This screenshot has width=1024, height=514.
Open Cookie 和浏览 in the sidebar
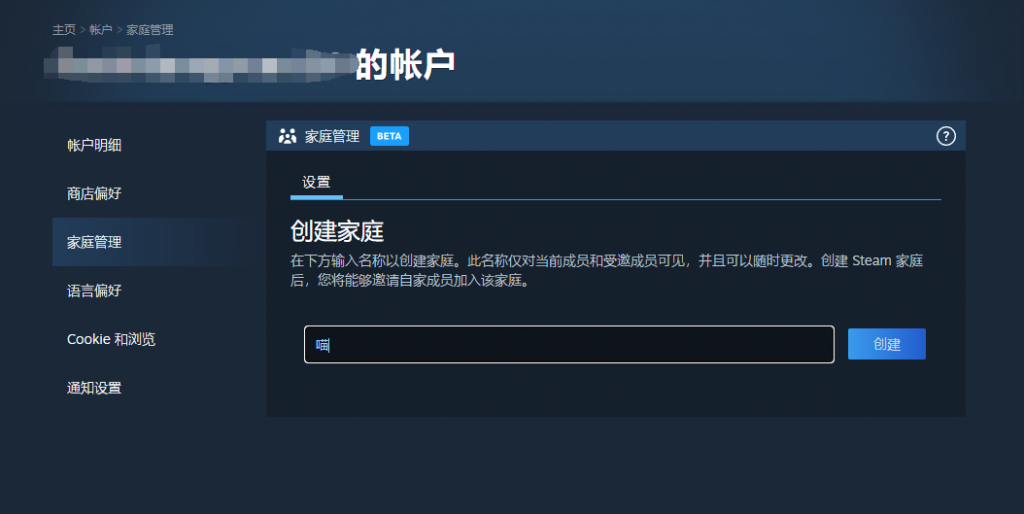click(111, 339)
